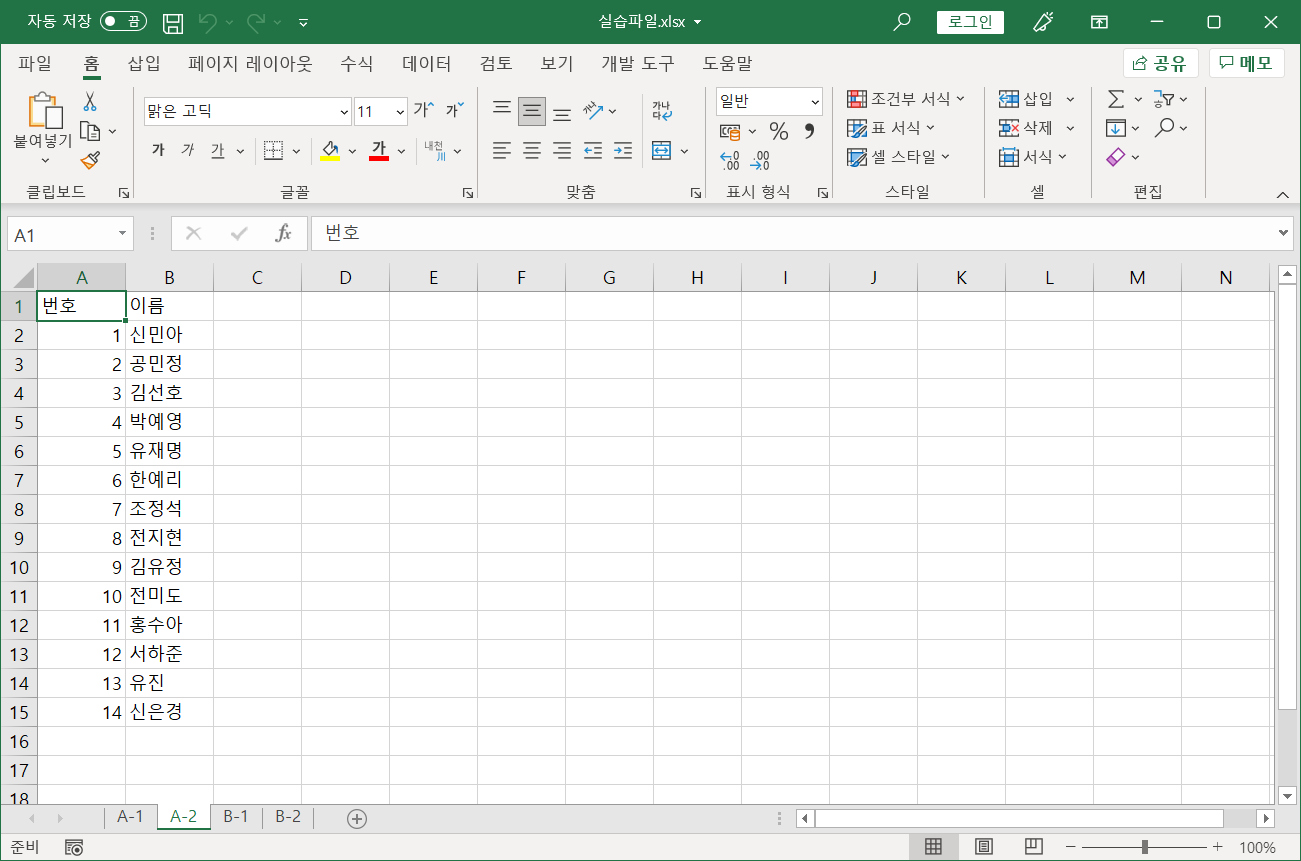Click the Merge and Center icon

[x=661, y=151]
